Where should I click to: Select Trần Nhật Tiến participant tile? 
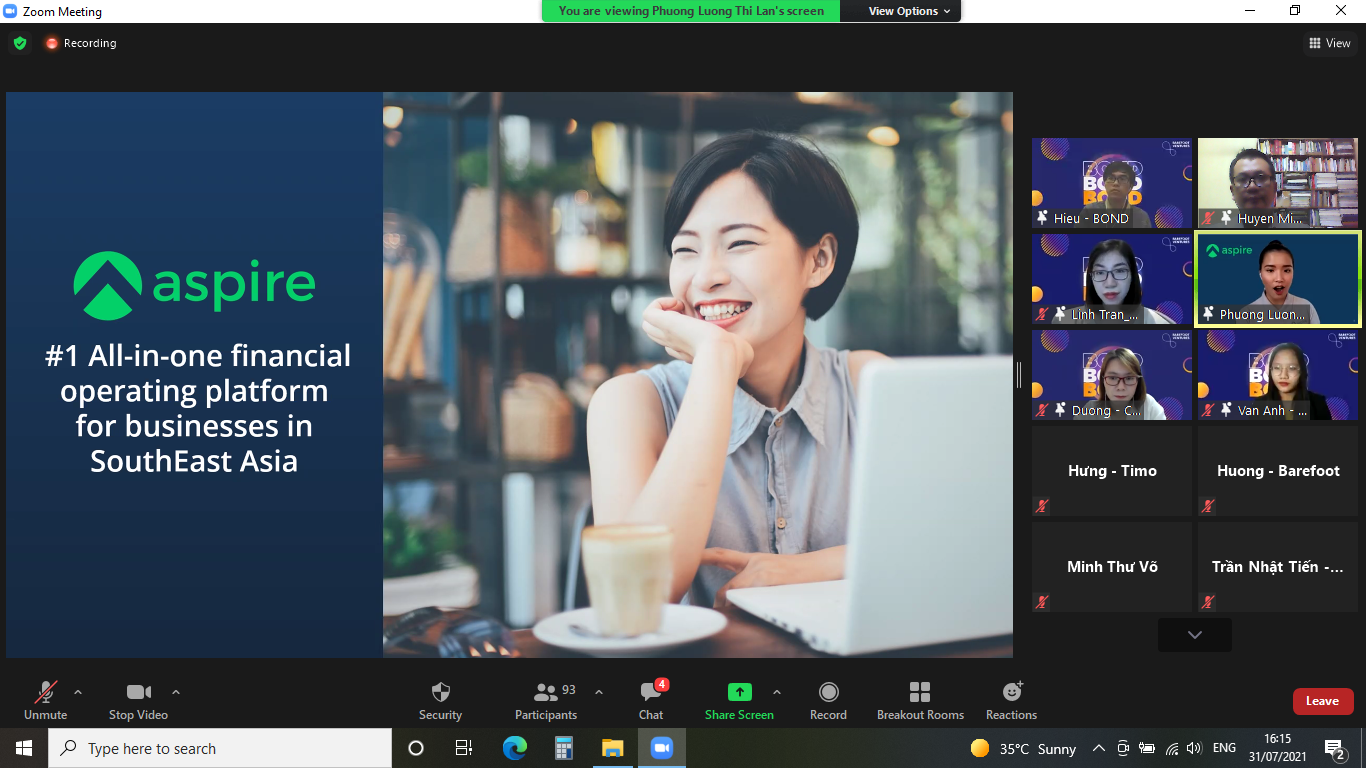tap(1278, 567)
